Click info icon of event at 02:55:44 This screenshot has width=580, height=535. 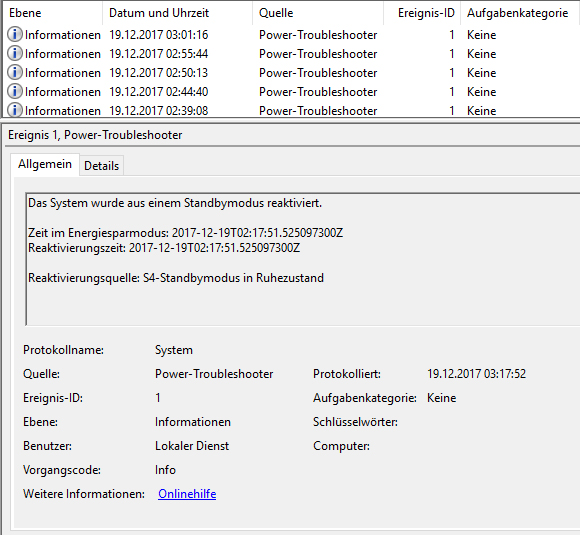[x=15, y=53]
